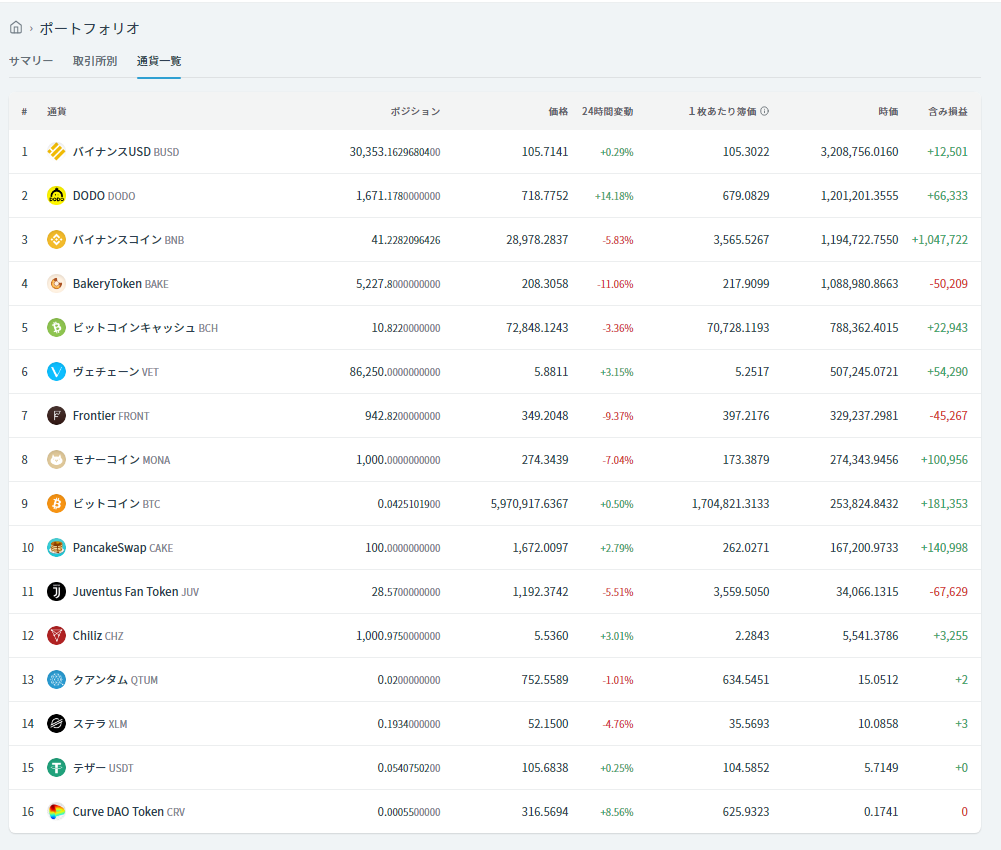Image resolution: width=1001 pixels, height=850 pixels.
Task: Click VET market value 507,245.0721
Action: pyautogui.click(x=864, y=372)
